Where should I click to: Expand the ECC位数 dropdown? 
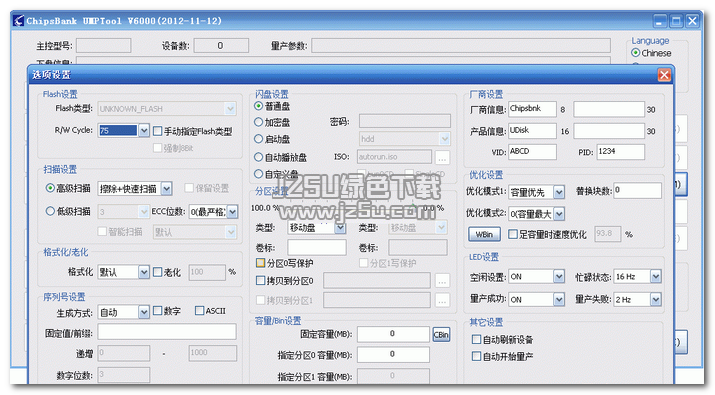tap(232, 212)
